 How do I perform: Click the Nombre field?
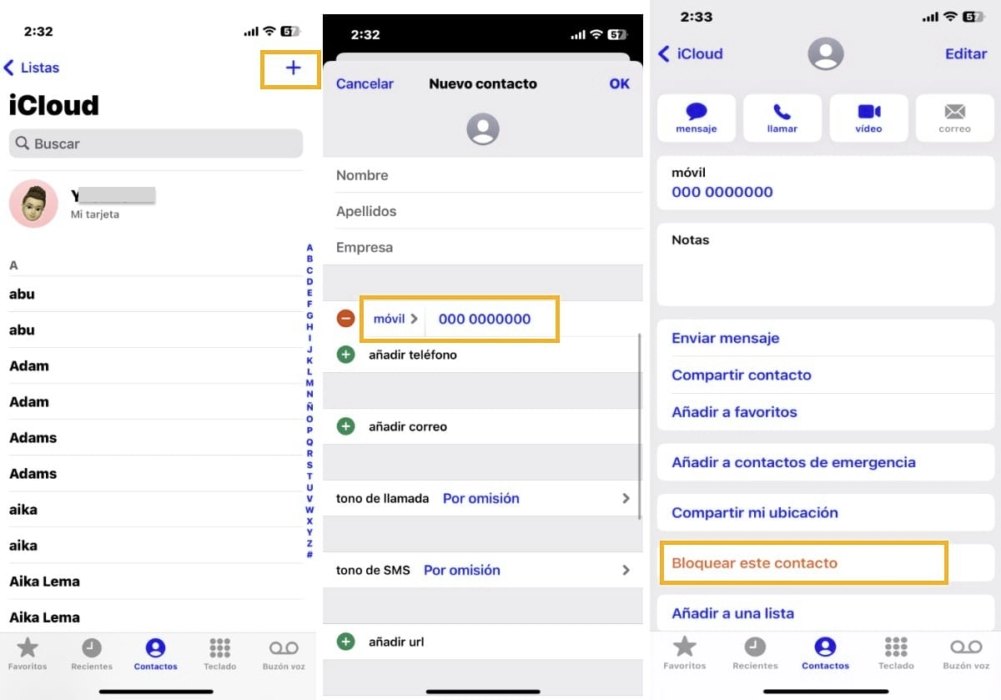tap(488, 175)
